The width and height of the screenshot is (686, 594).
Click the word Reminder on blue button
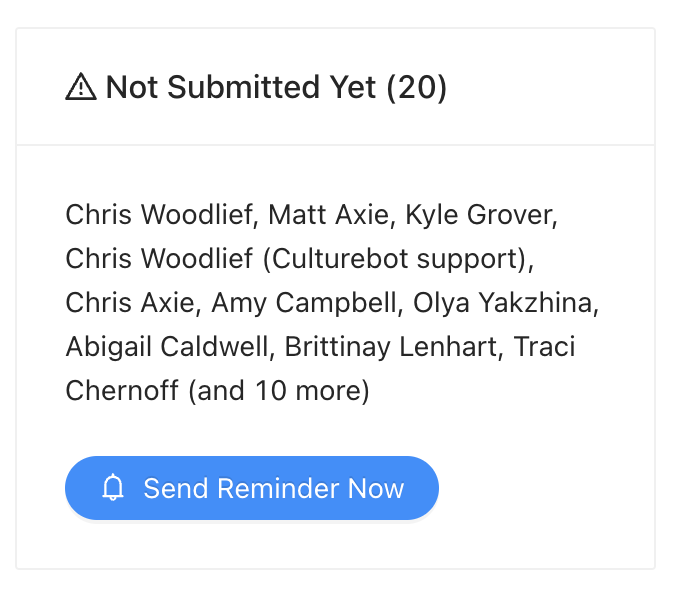click(x=278, y=488)
